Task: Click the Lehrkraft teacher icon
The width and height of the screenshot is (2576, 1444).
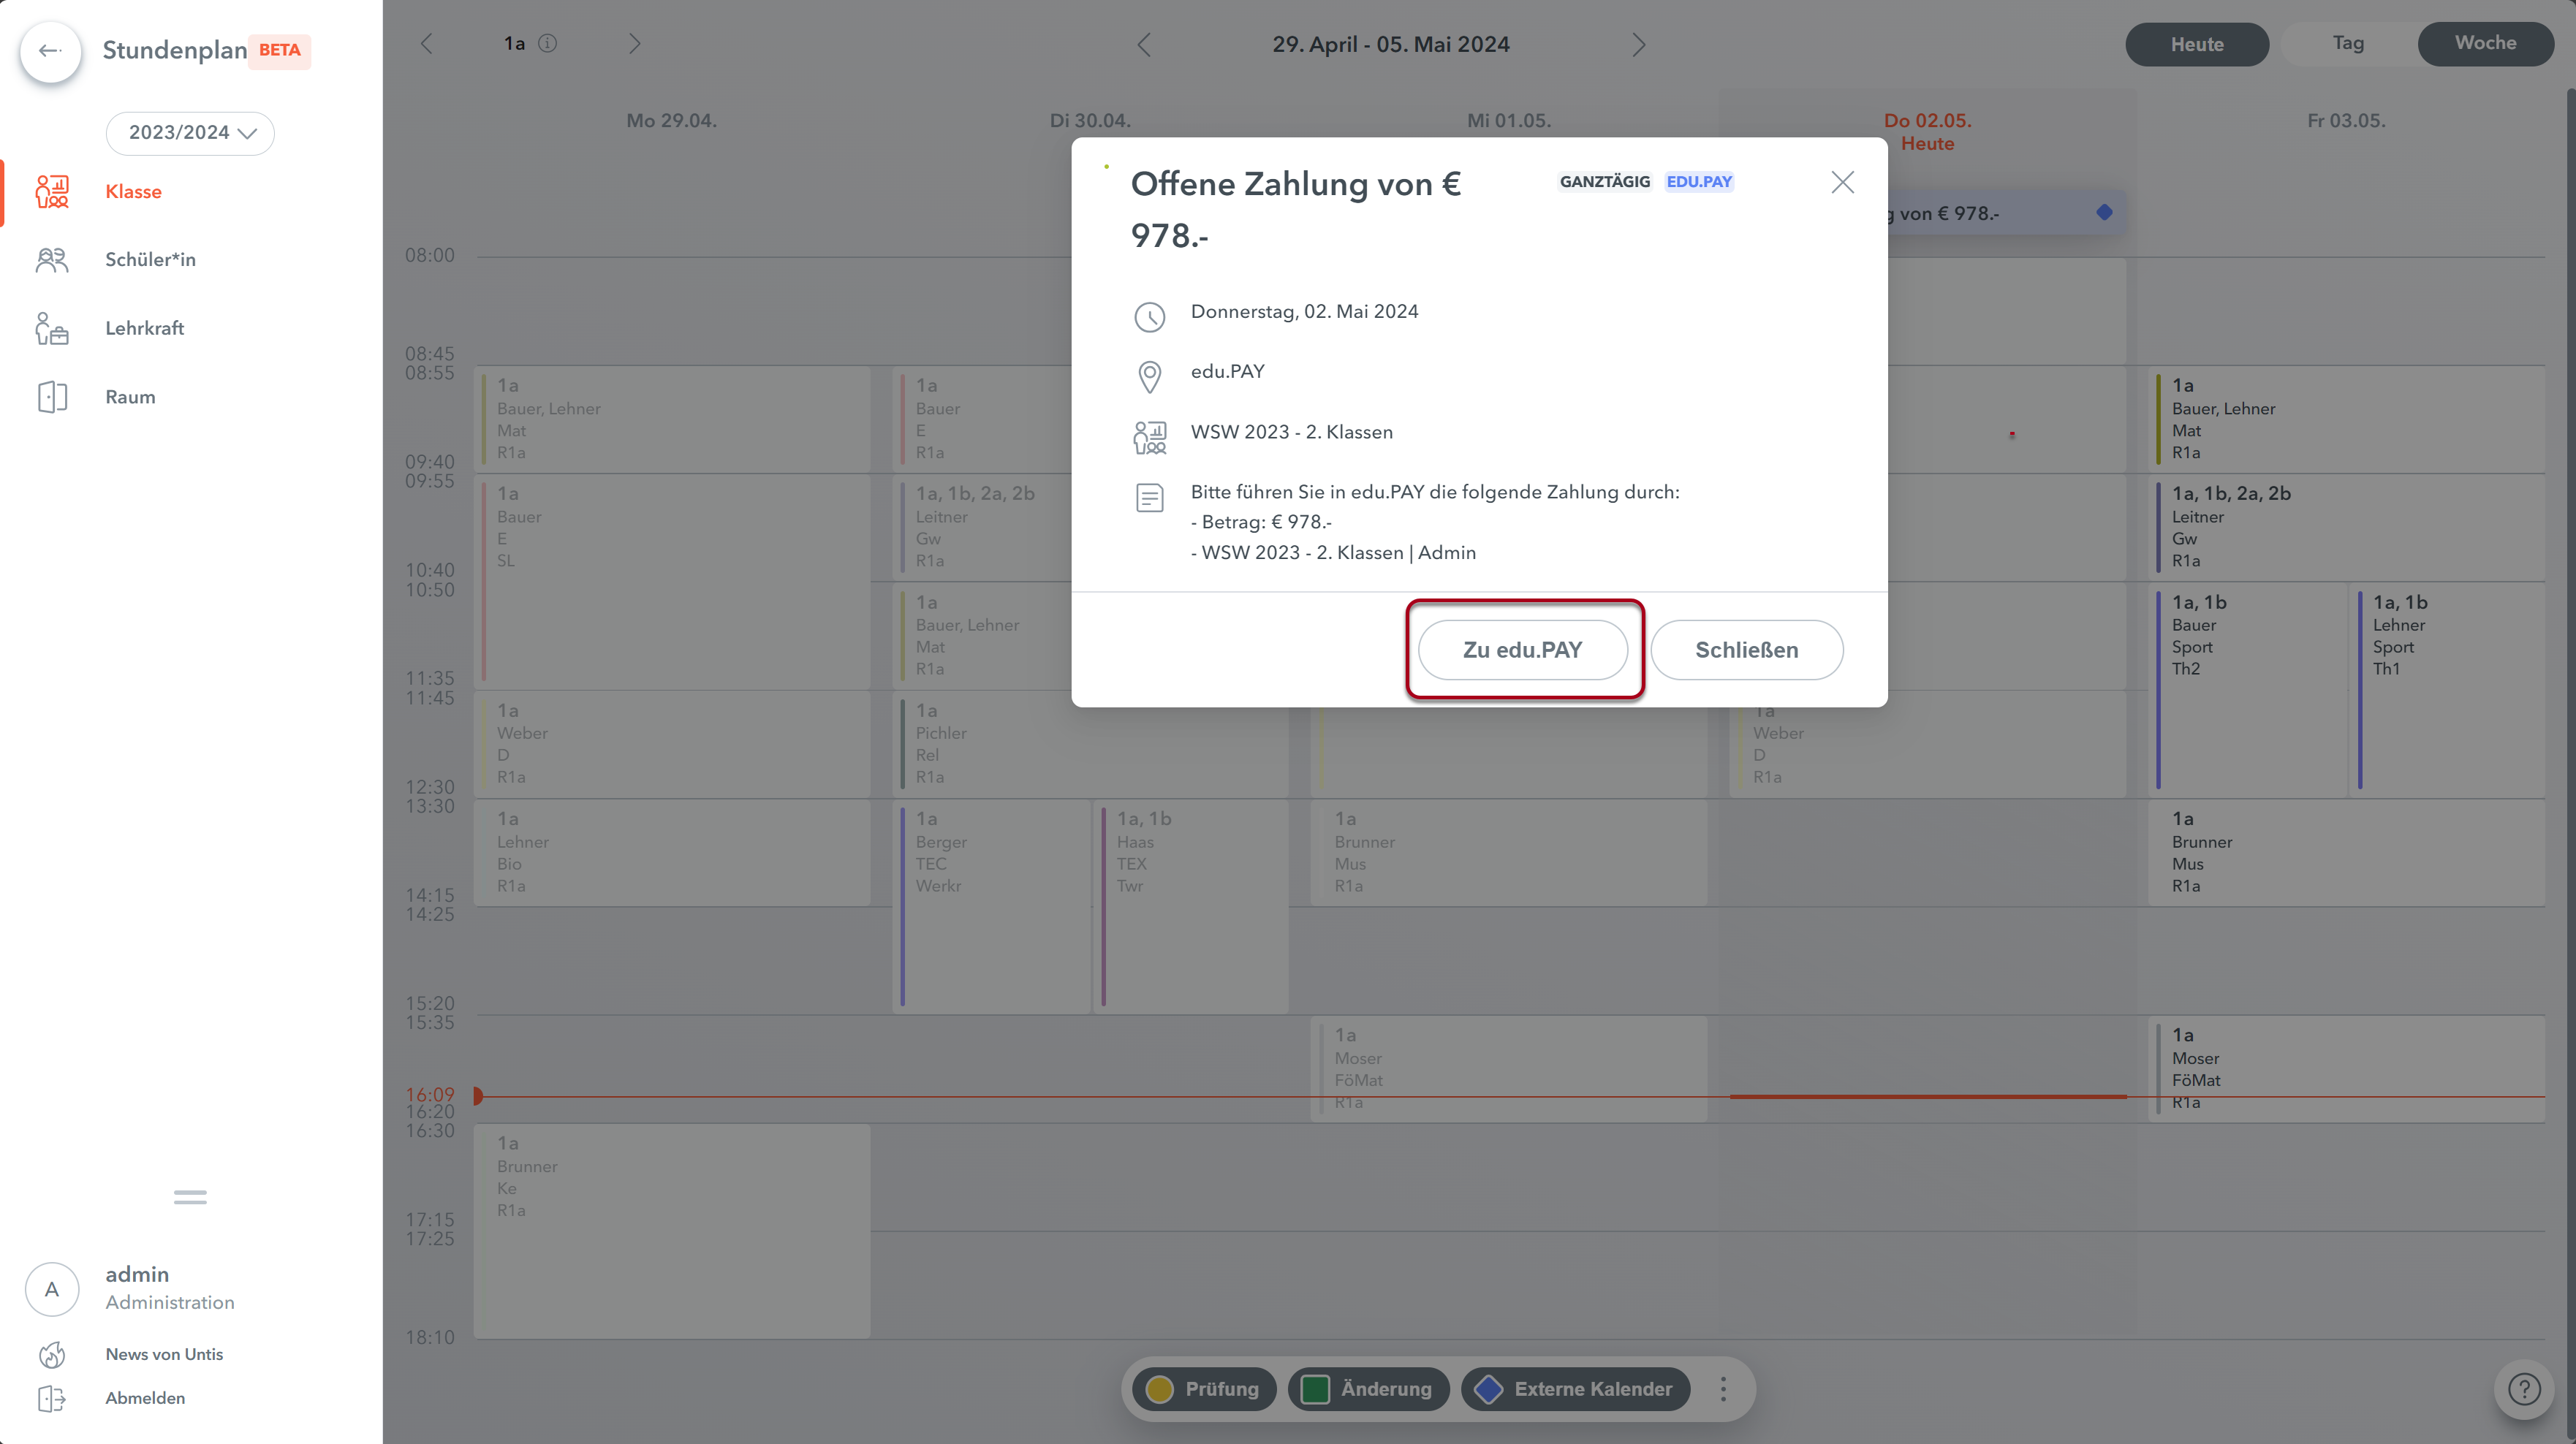Action: (x=52, y=328)
